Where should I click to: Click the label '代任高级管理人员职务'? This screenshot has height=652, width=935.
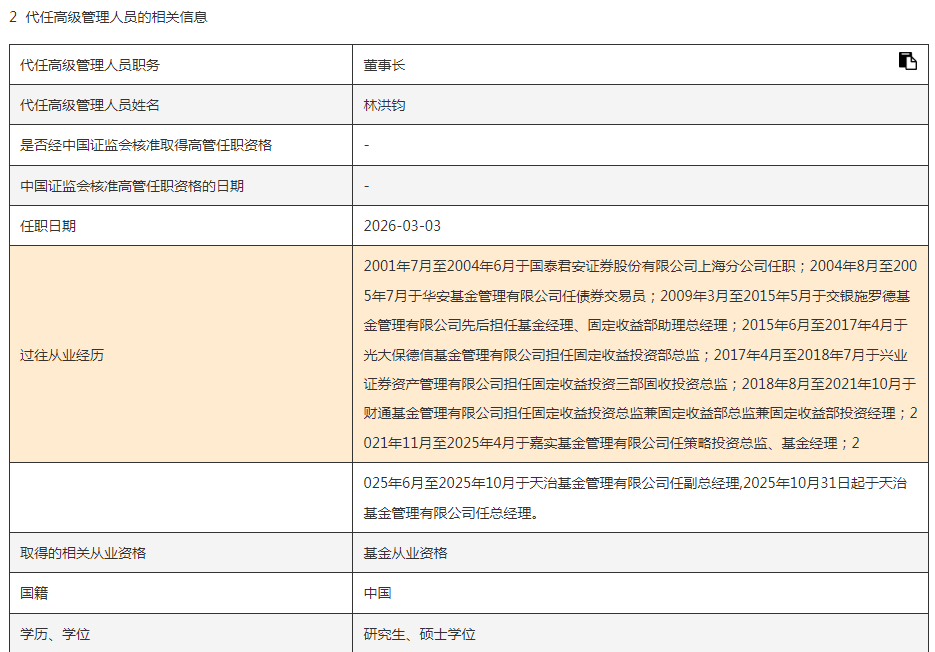90,65
